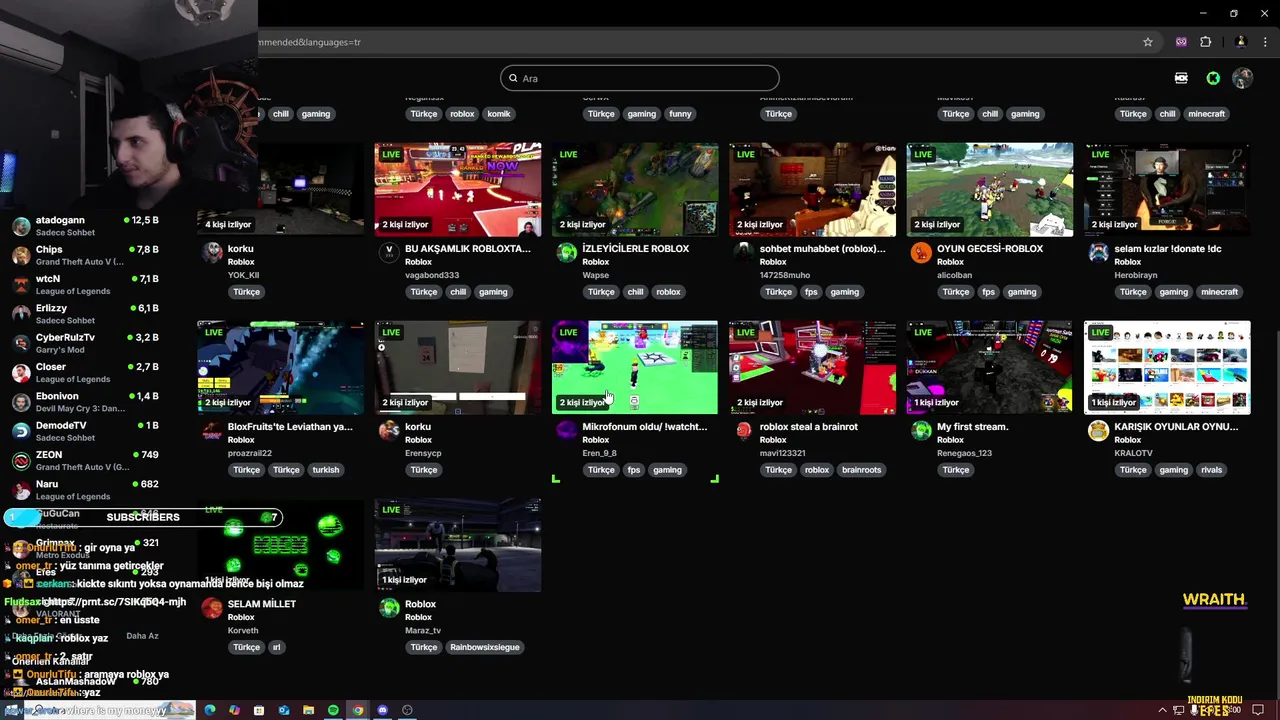Open Kick user avatar menu
The width and height of the screenshot is (1280, 720).
[1243, 78]
